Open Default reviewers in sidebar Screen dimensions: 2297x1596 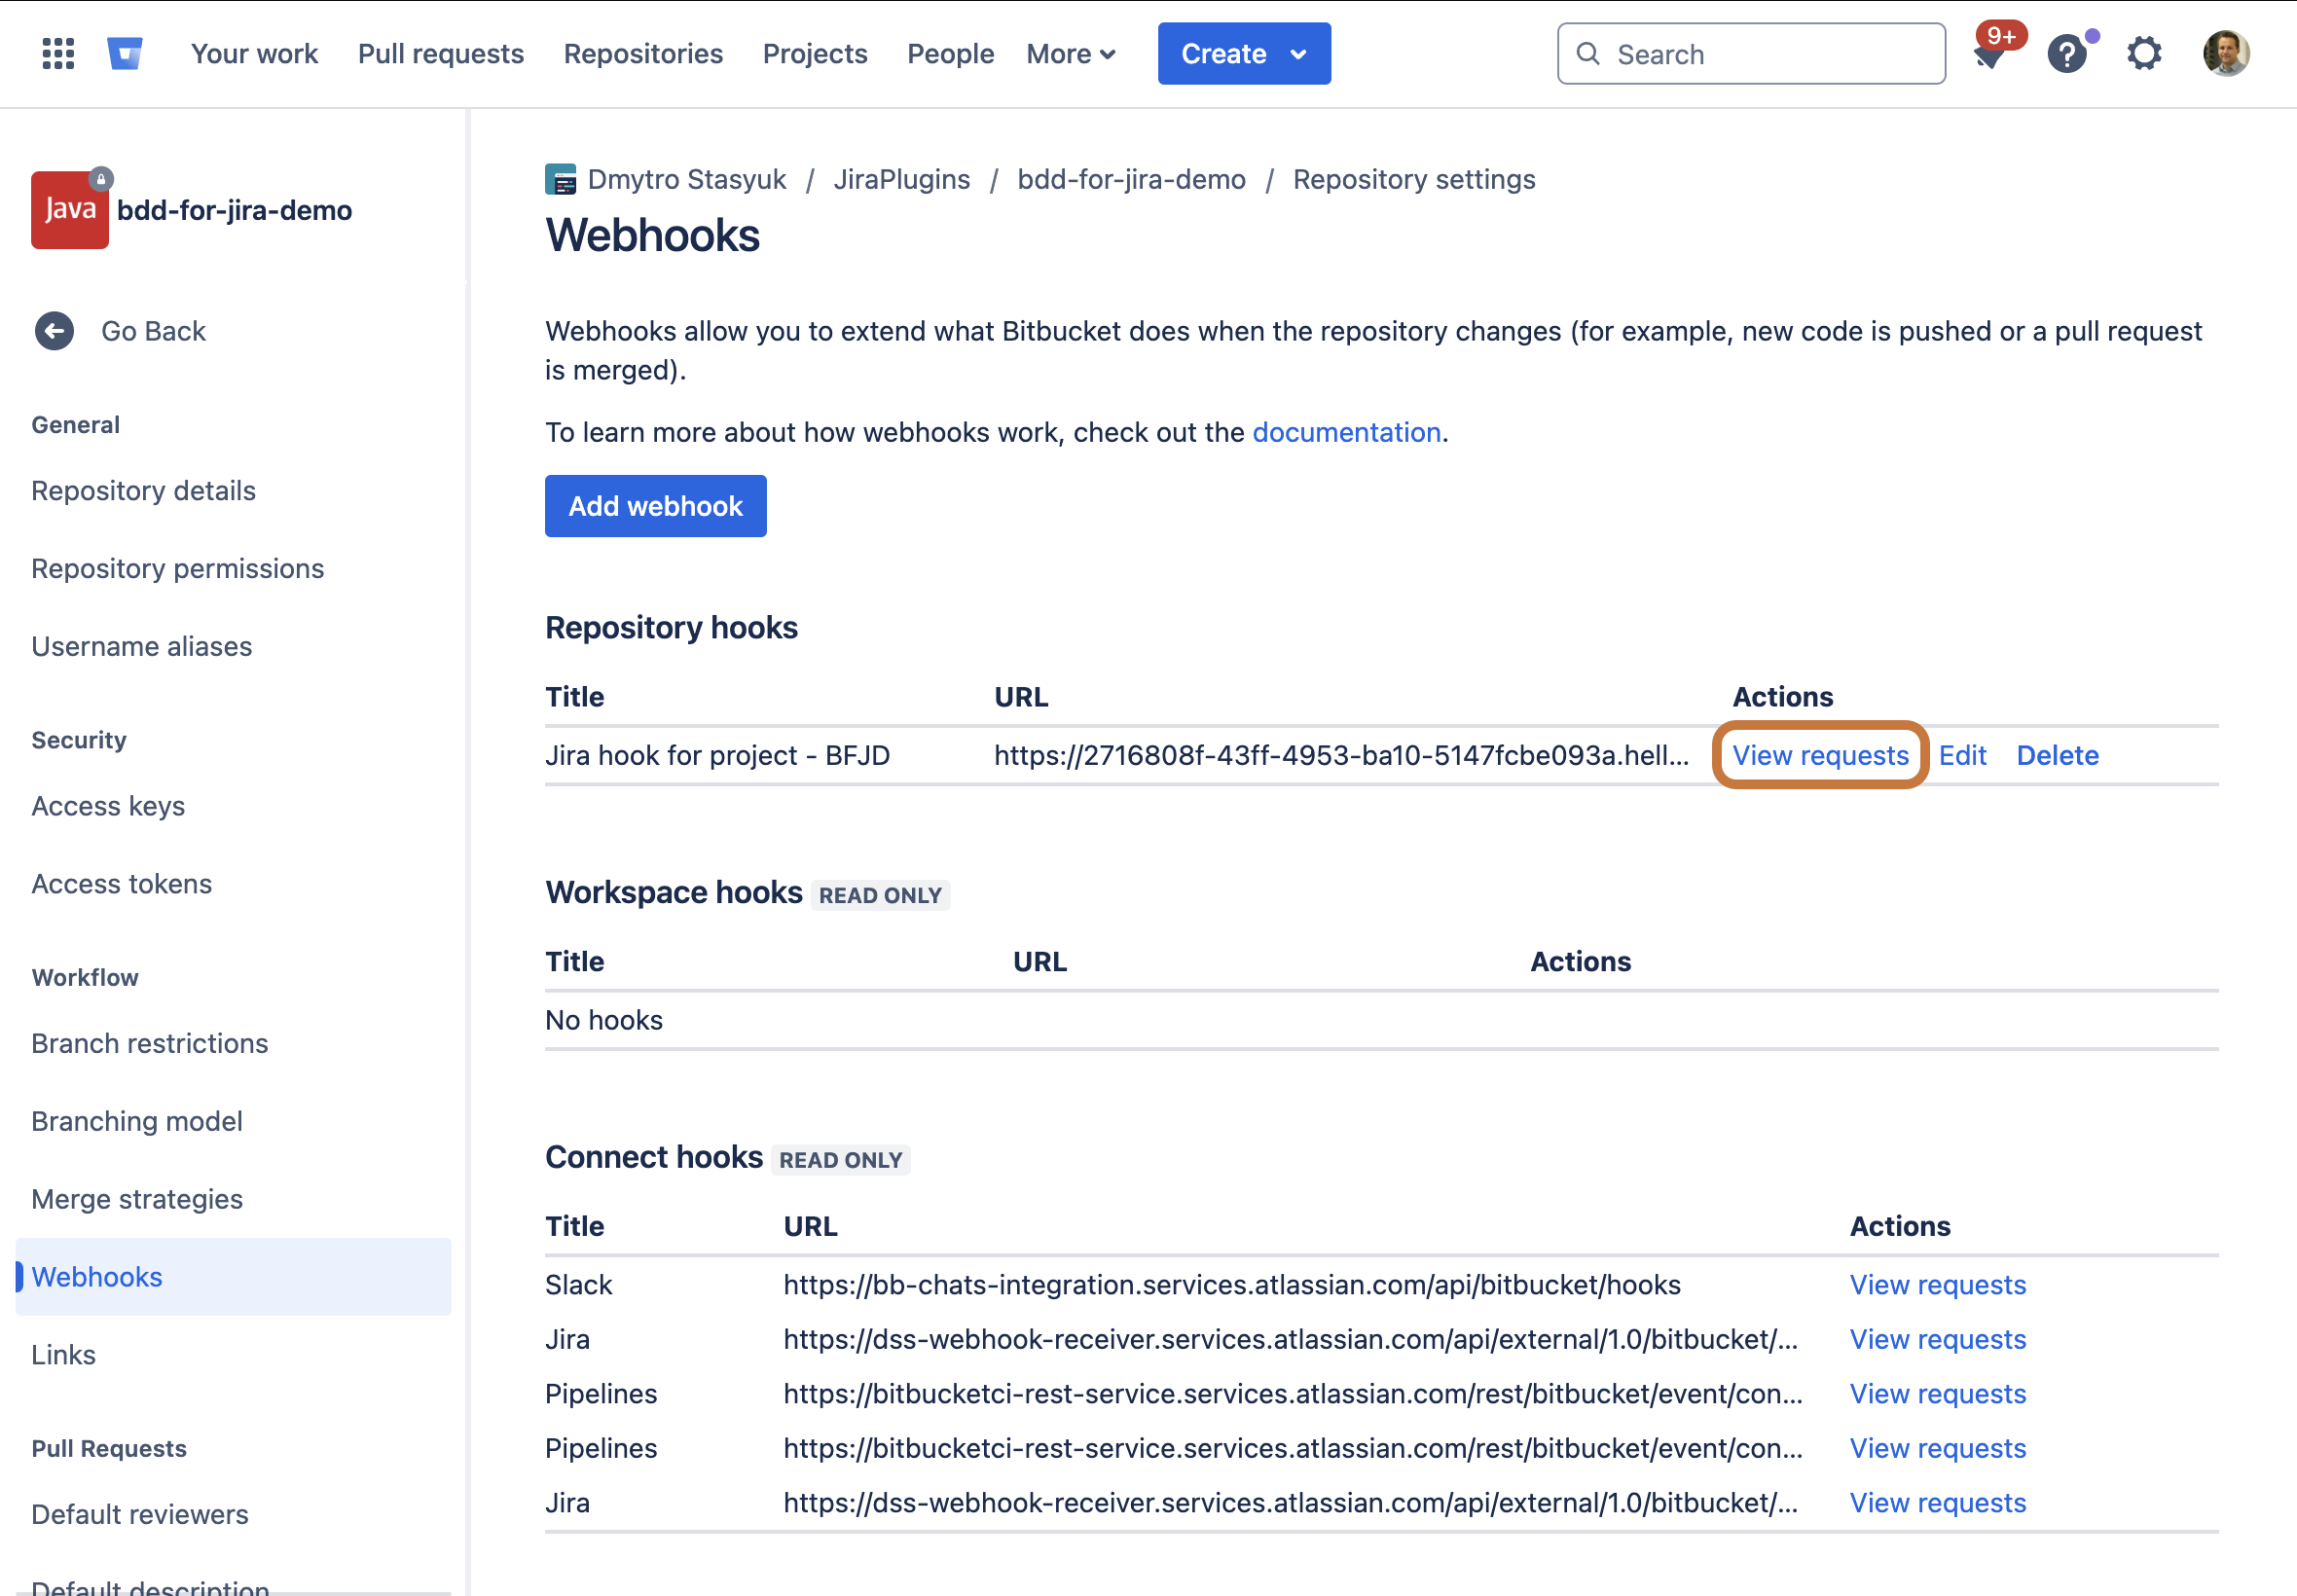pyautogui.click(x=139, y=1515)
